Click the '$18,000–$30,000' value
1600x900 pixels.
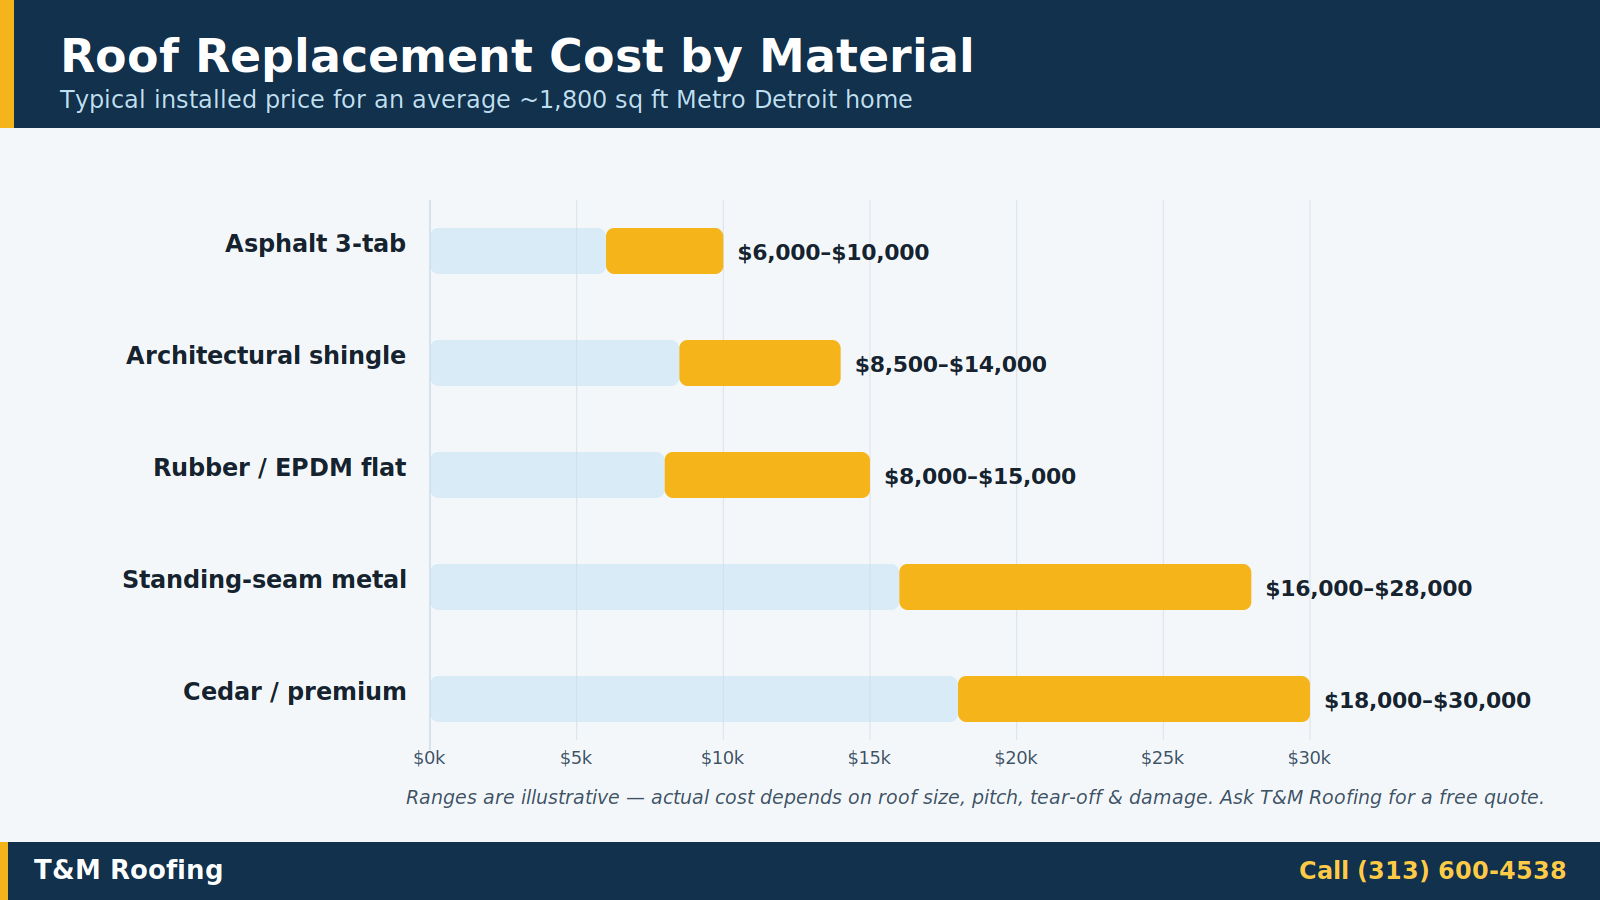pyautogui.click(x=1428, y=701)
